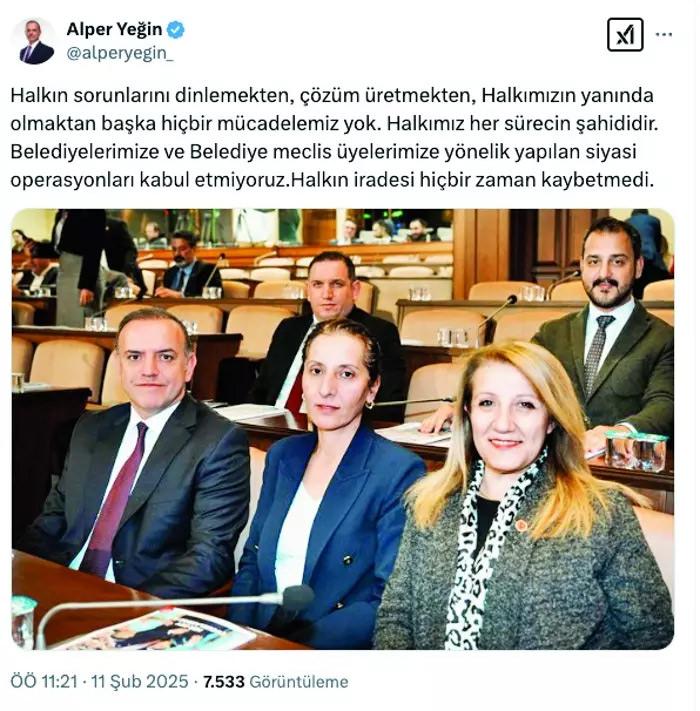View the 7.533 Görüntüleme count
The image size is (700, 711).
(276, 682)
